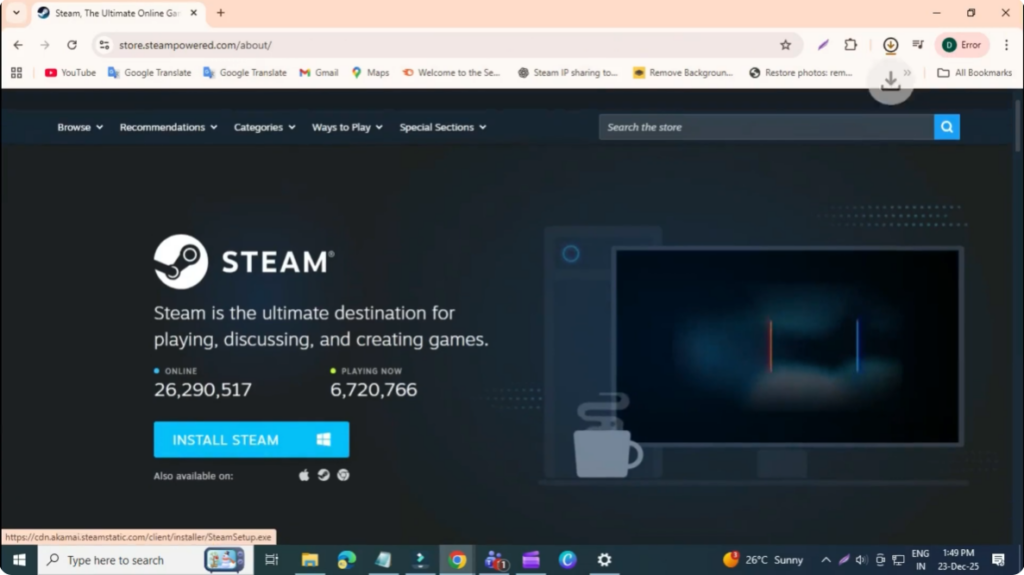Open Settings gear in the taskbar
The image size is (1024, 575).
(604, 560)
